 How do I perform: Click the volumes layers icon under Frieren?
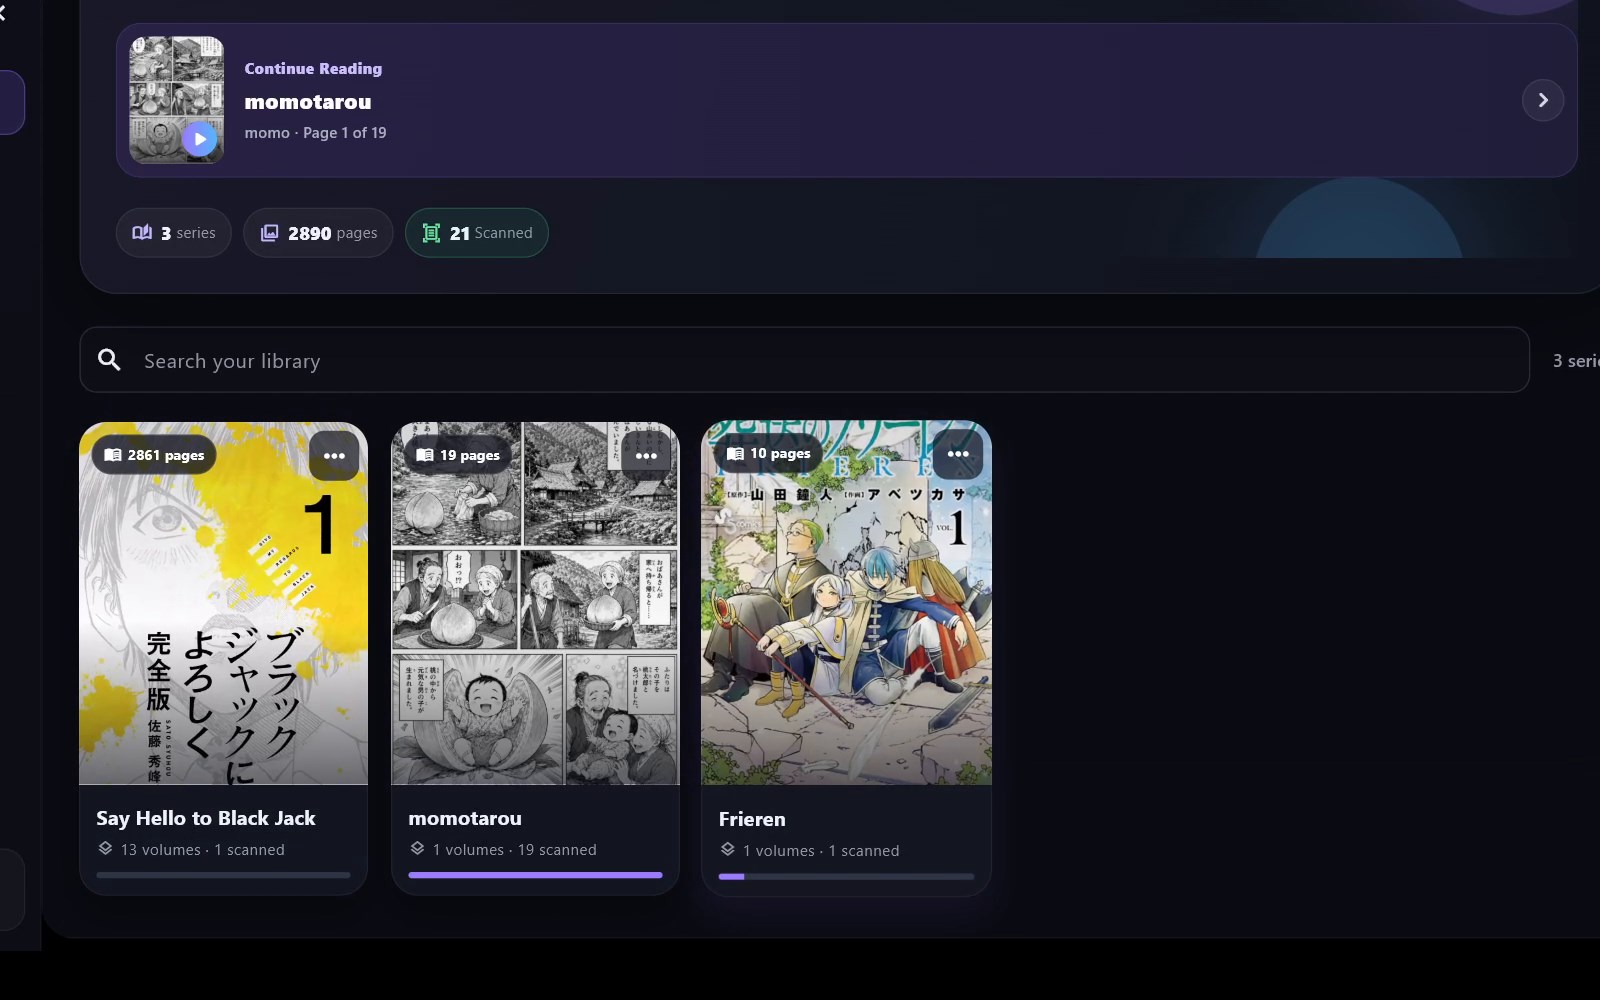click(728, 850)
